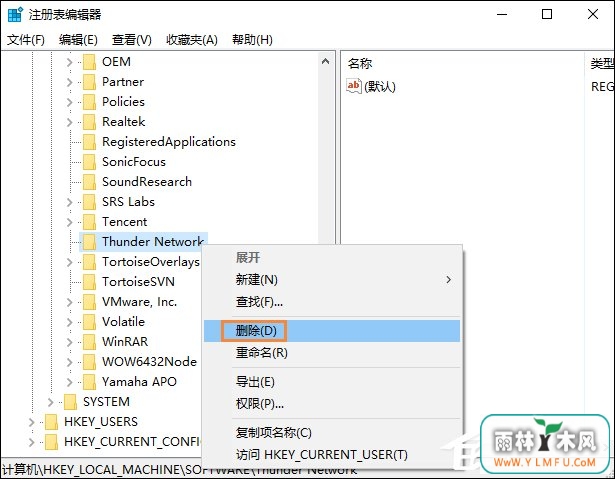Click the Tencent folder icon

point(89,222)
